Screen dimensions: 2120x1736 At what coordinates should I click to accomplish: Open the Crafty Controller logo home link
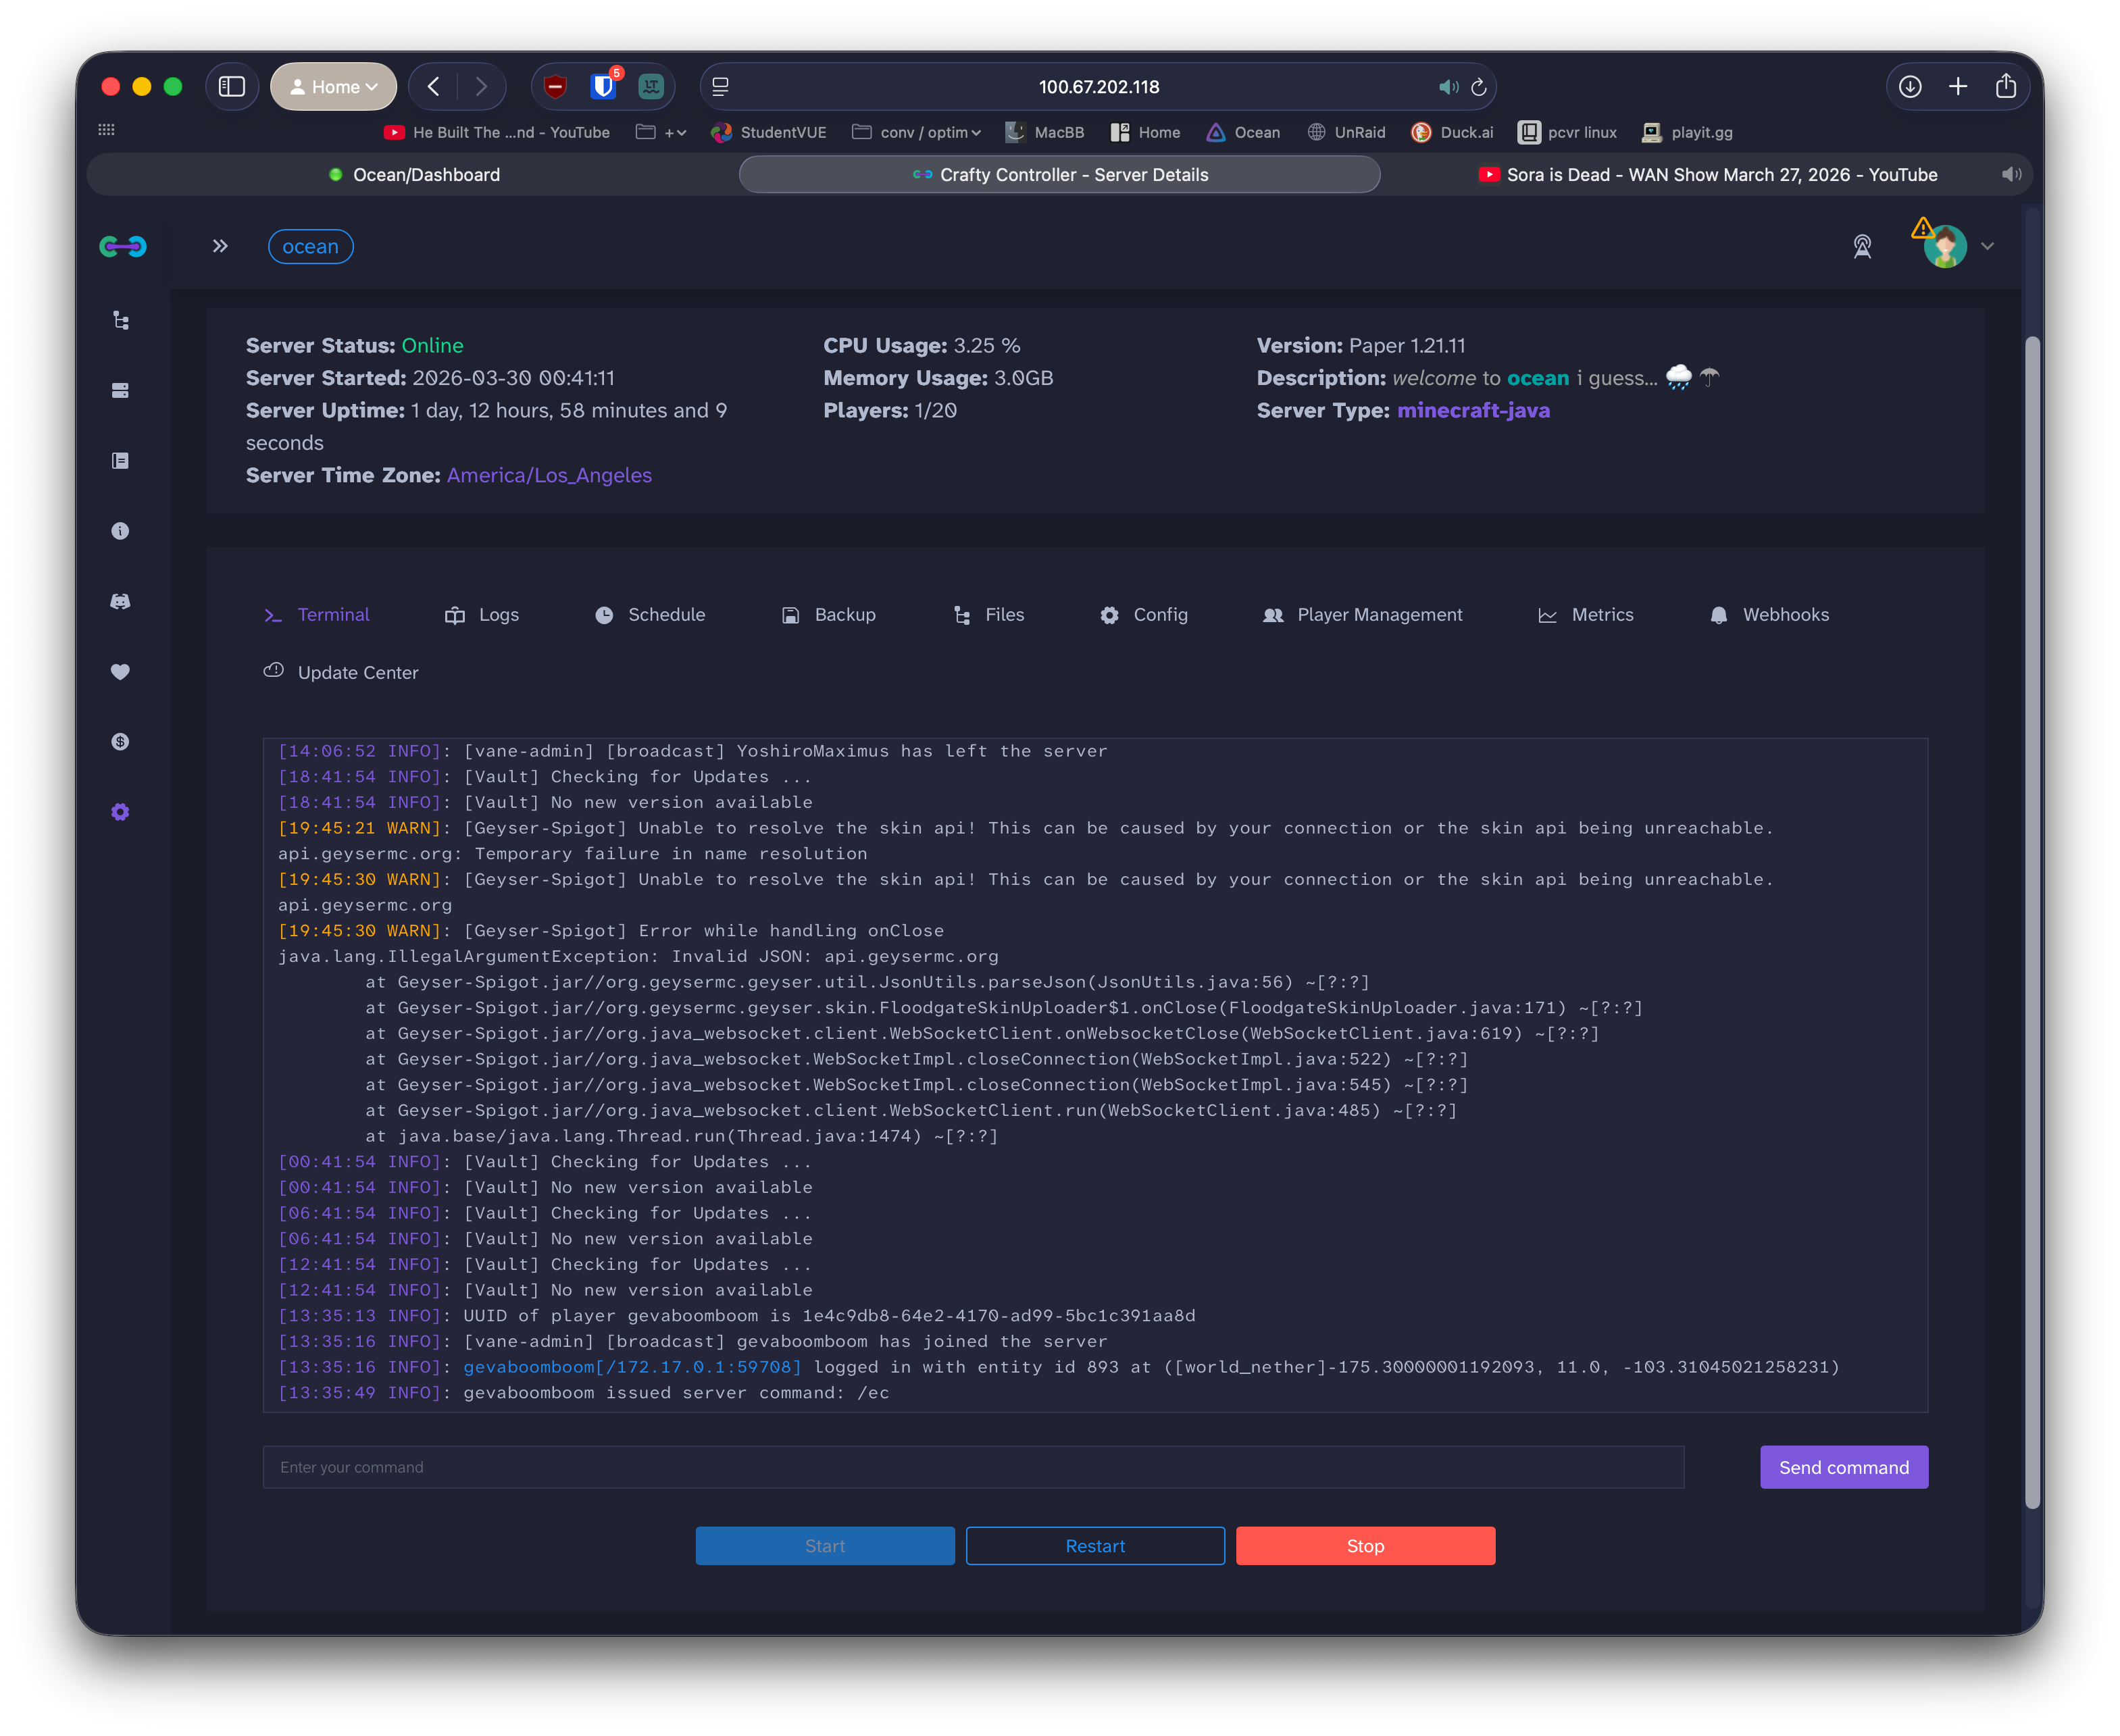(x=122, y=246)
